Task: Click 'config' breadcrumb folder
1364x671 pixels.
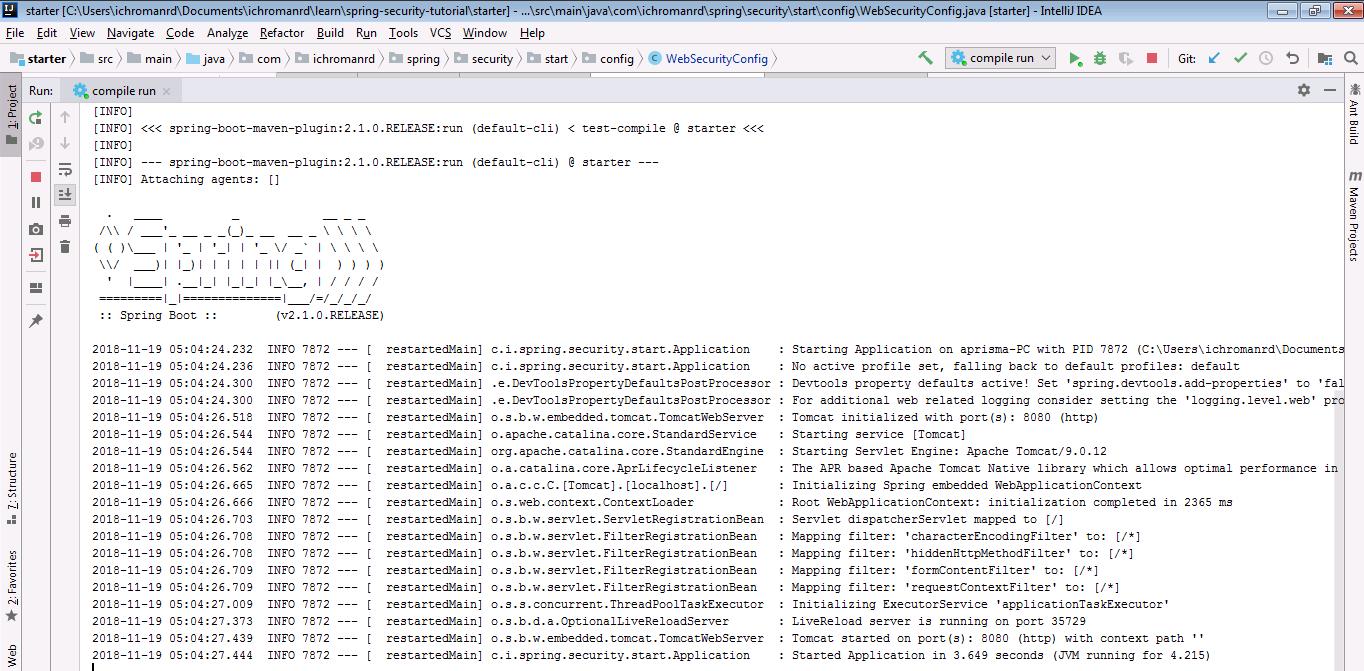Action: pos(608,58)
